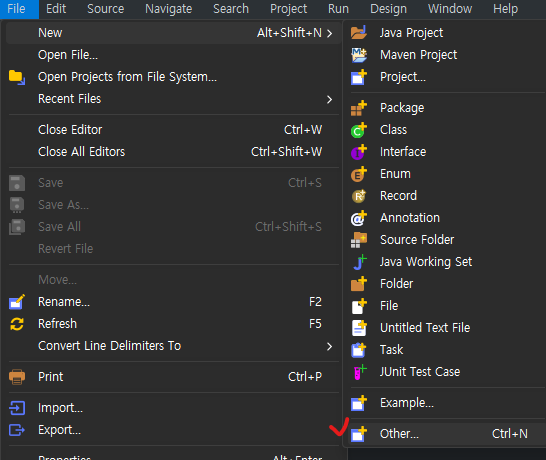The width and height of the screenshot is (546, 460).
Task: Click the Enum icon
Action: 359,174
